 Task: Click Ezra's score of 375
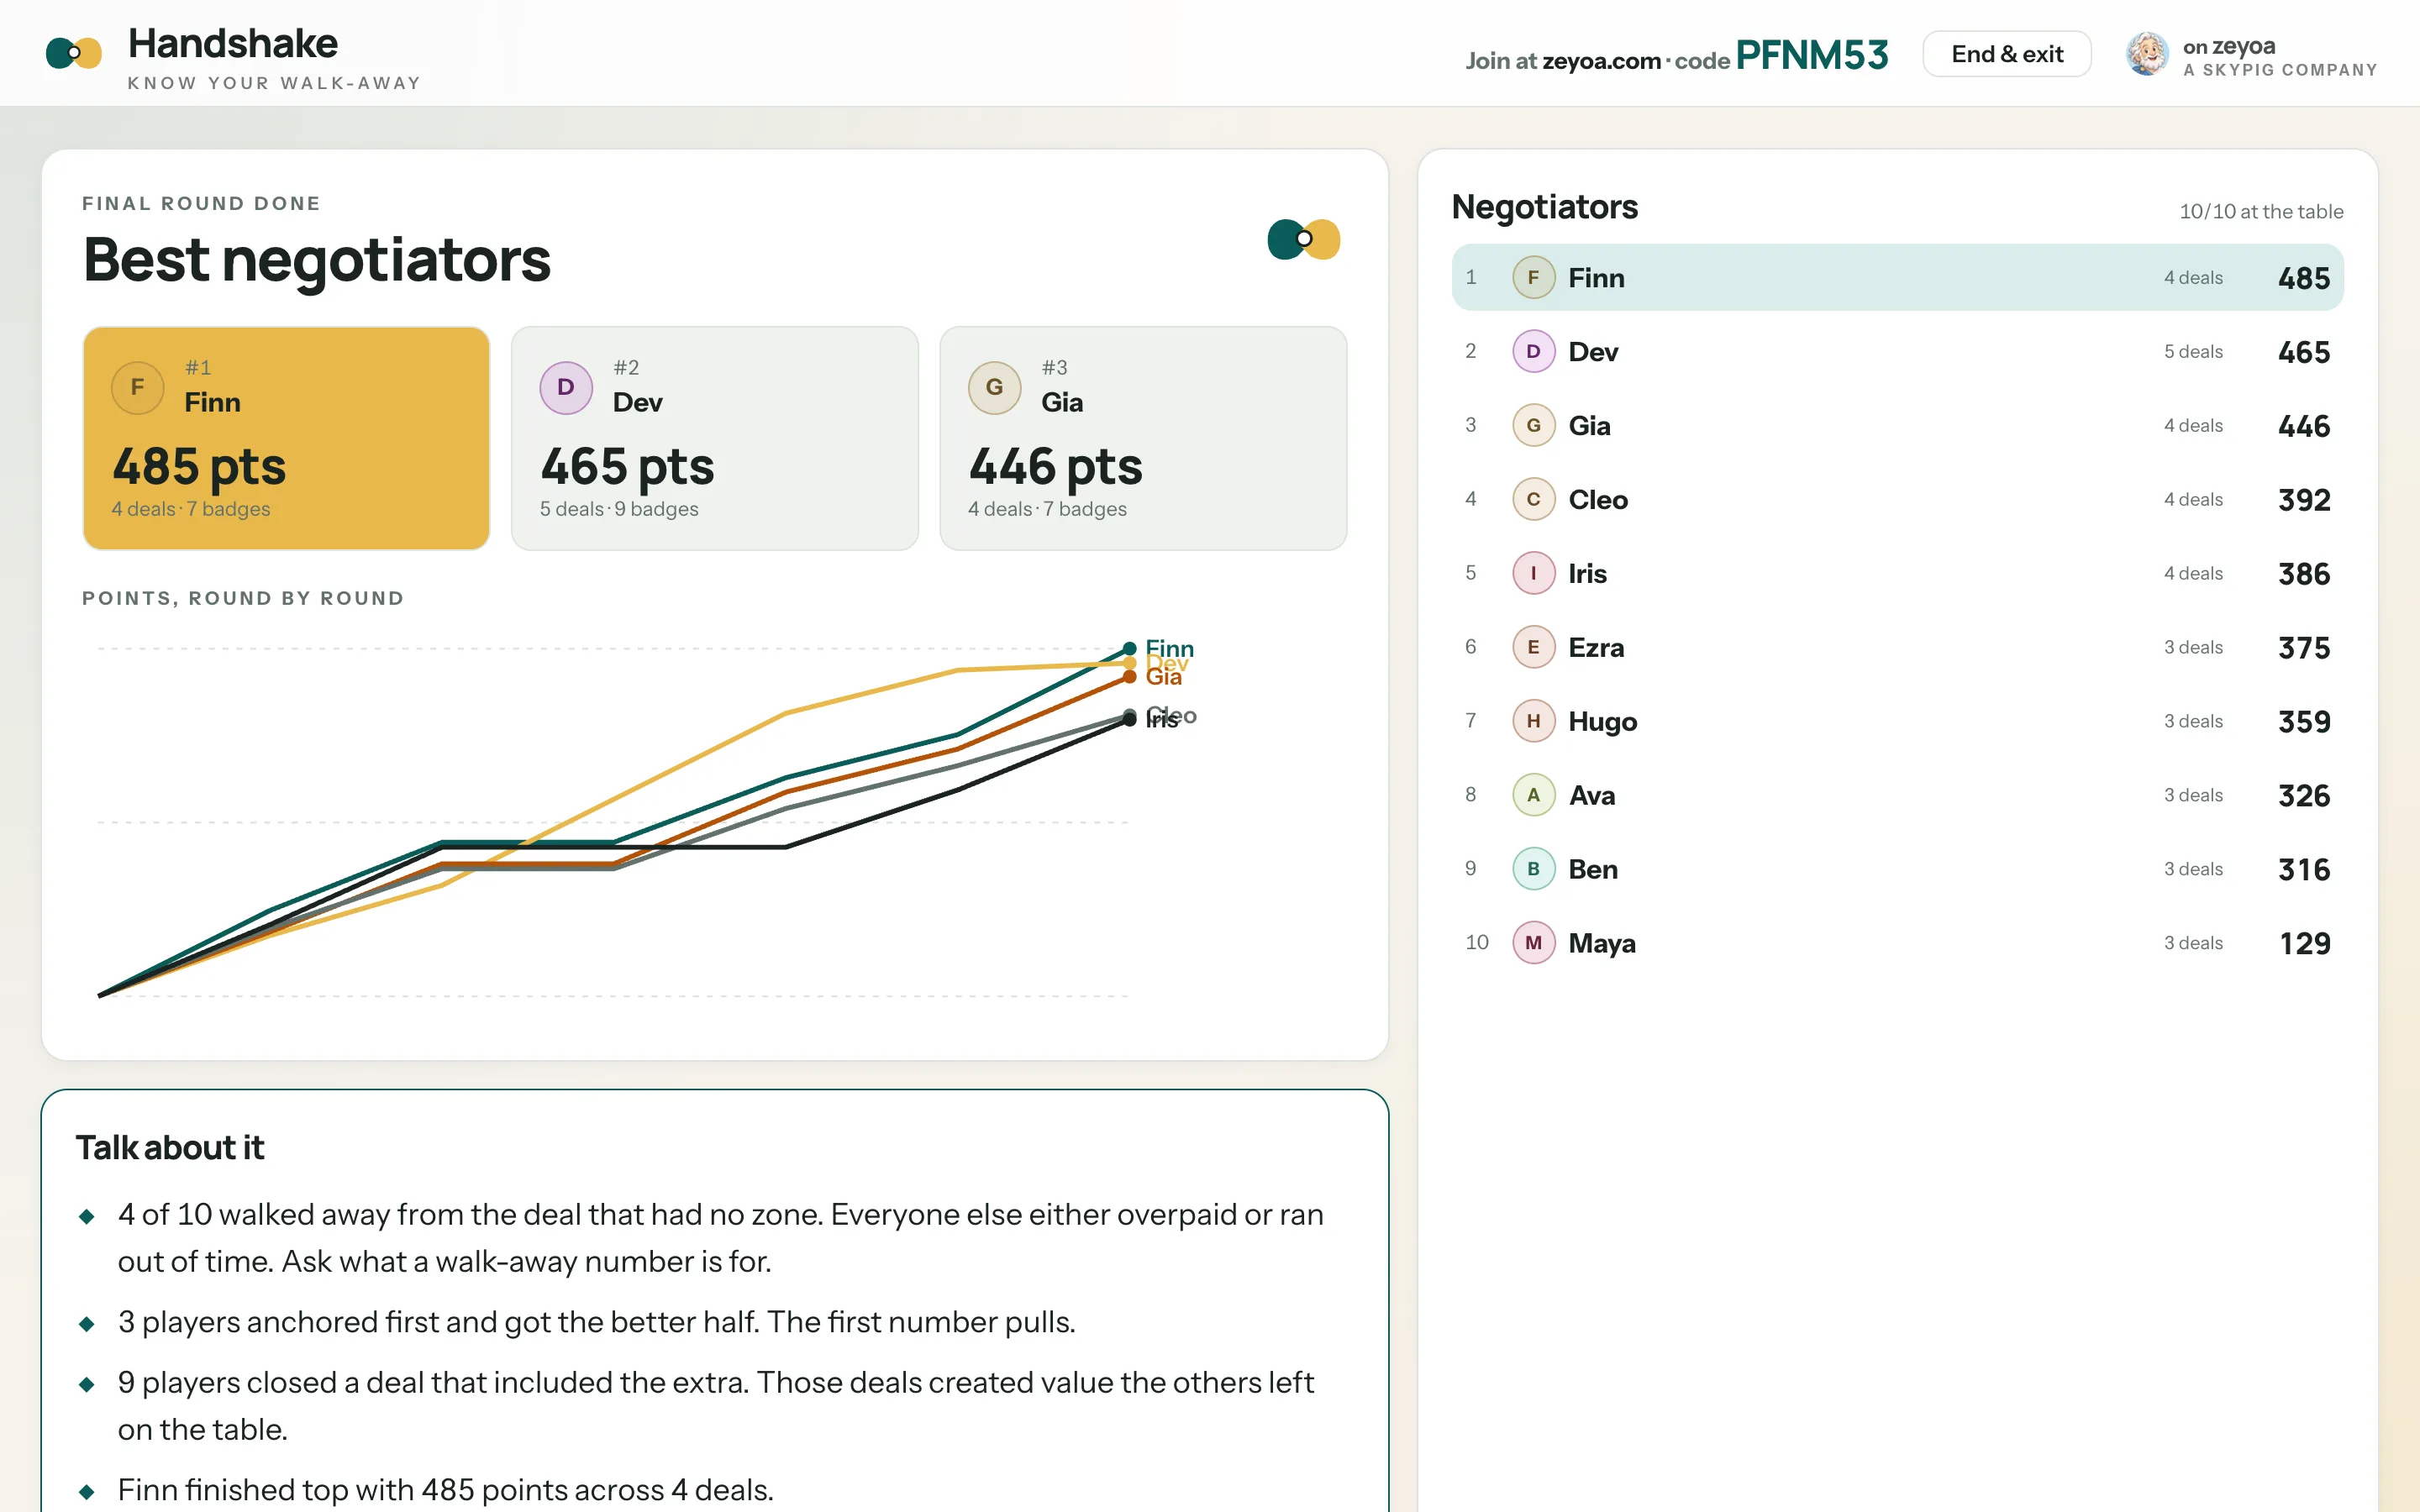(x=2304, y=647)
